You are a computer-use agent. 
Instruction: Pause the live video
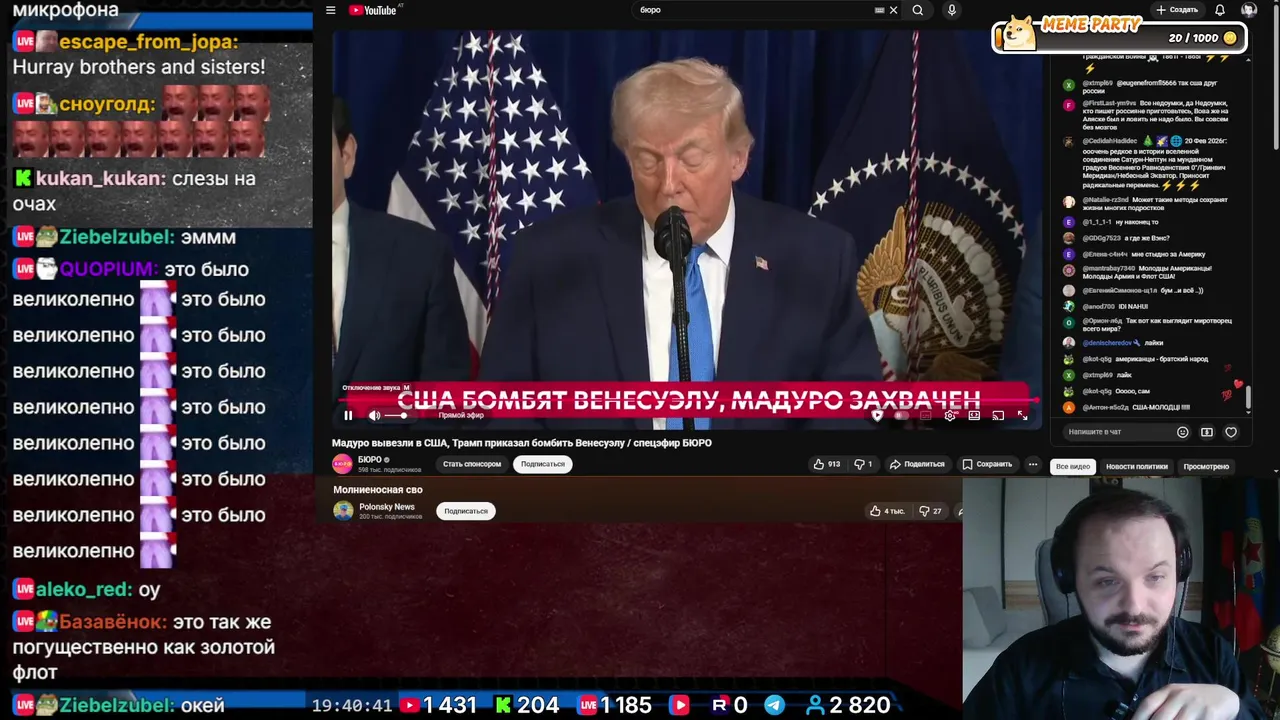pyautogui.click(x=348, y=415)
